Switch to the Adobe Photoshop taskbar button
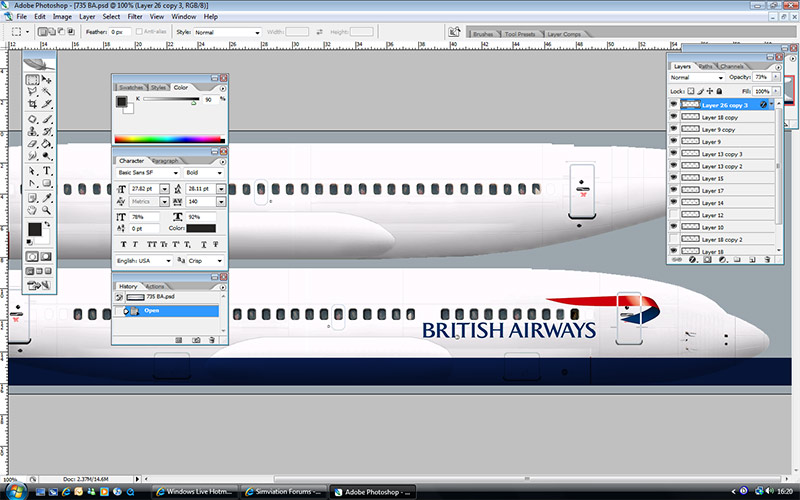The image size is (800, 500). click(375, 492)
